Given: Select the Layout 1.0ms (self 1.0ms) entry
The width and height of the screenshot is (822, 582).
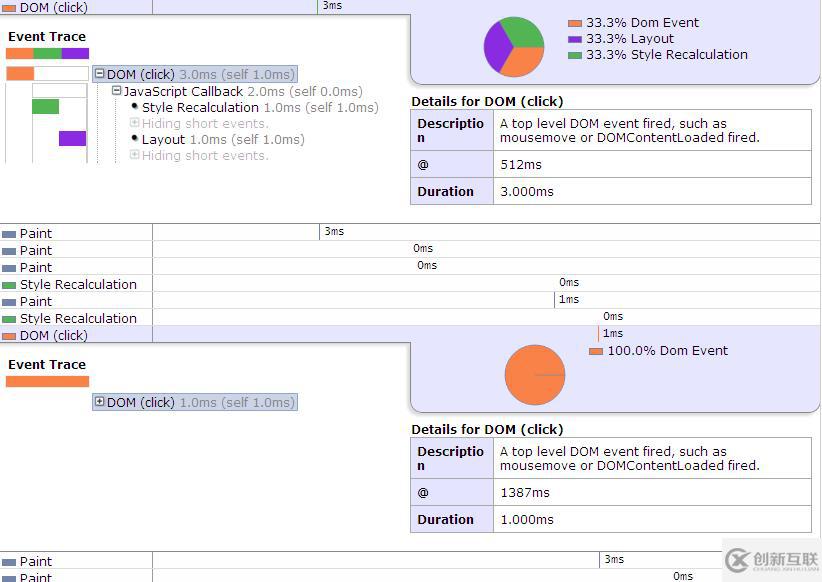Looking at the screenshot, I should pos(223,139).
